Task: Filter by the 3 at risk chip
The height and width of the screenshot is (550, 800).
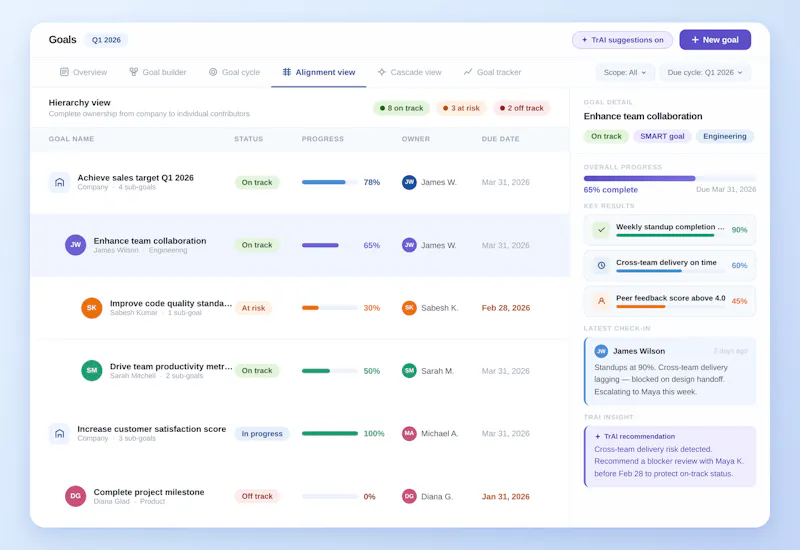Action: [461, 108]
